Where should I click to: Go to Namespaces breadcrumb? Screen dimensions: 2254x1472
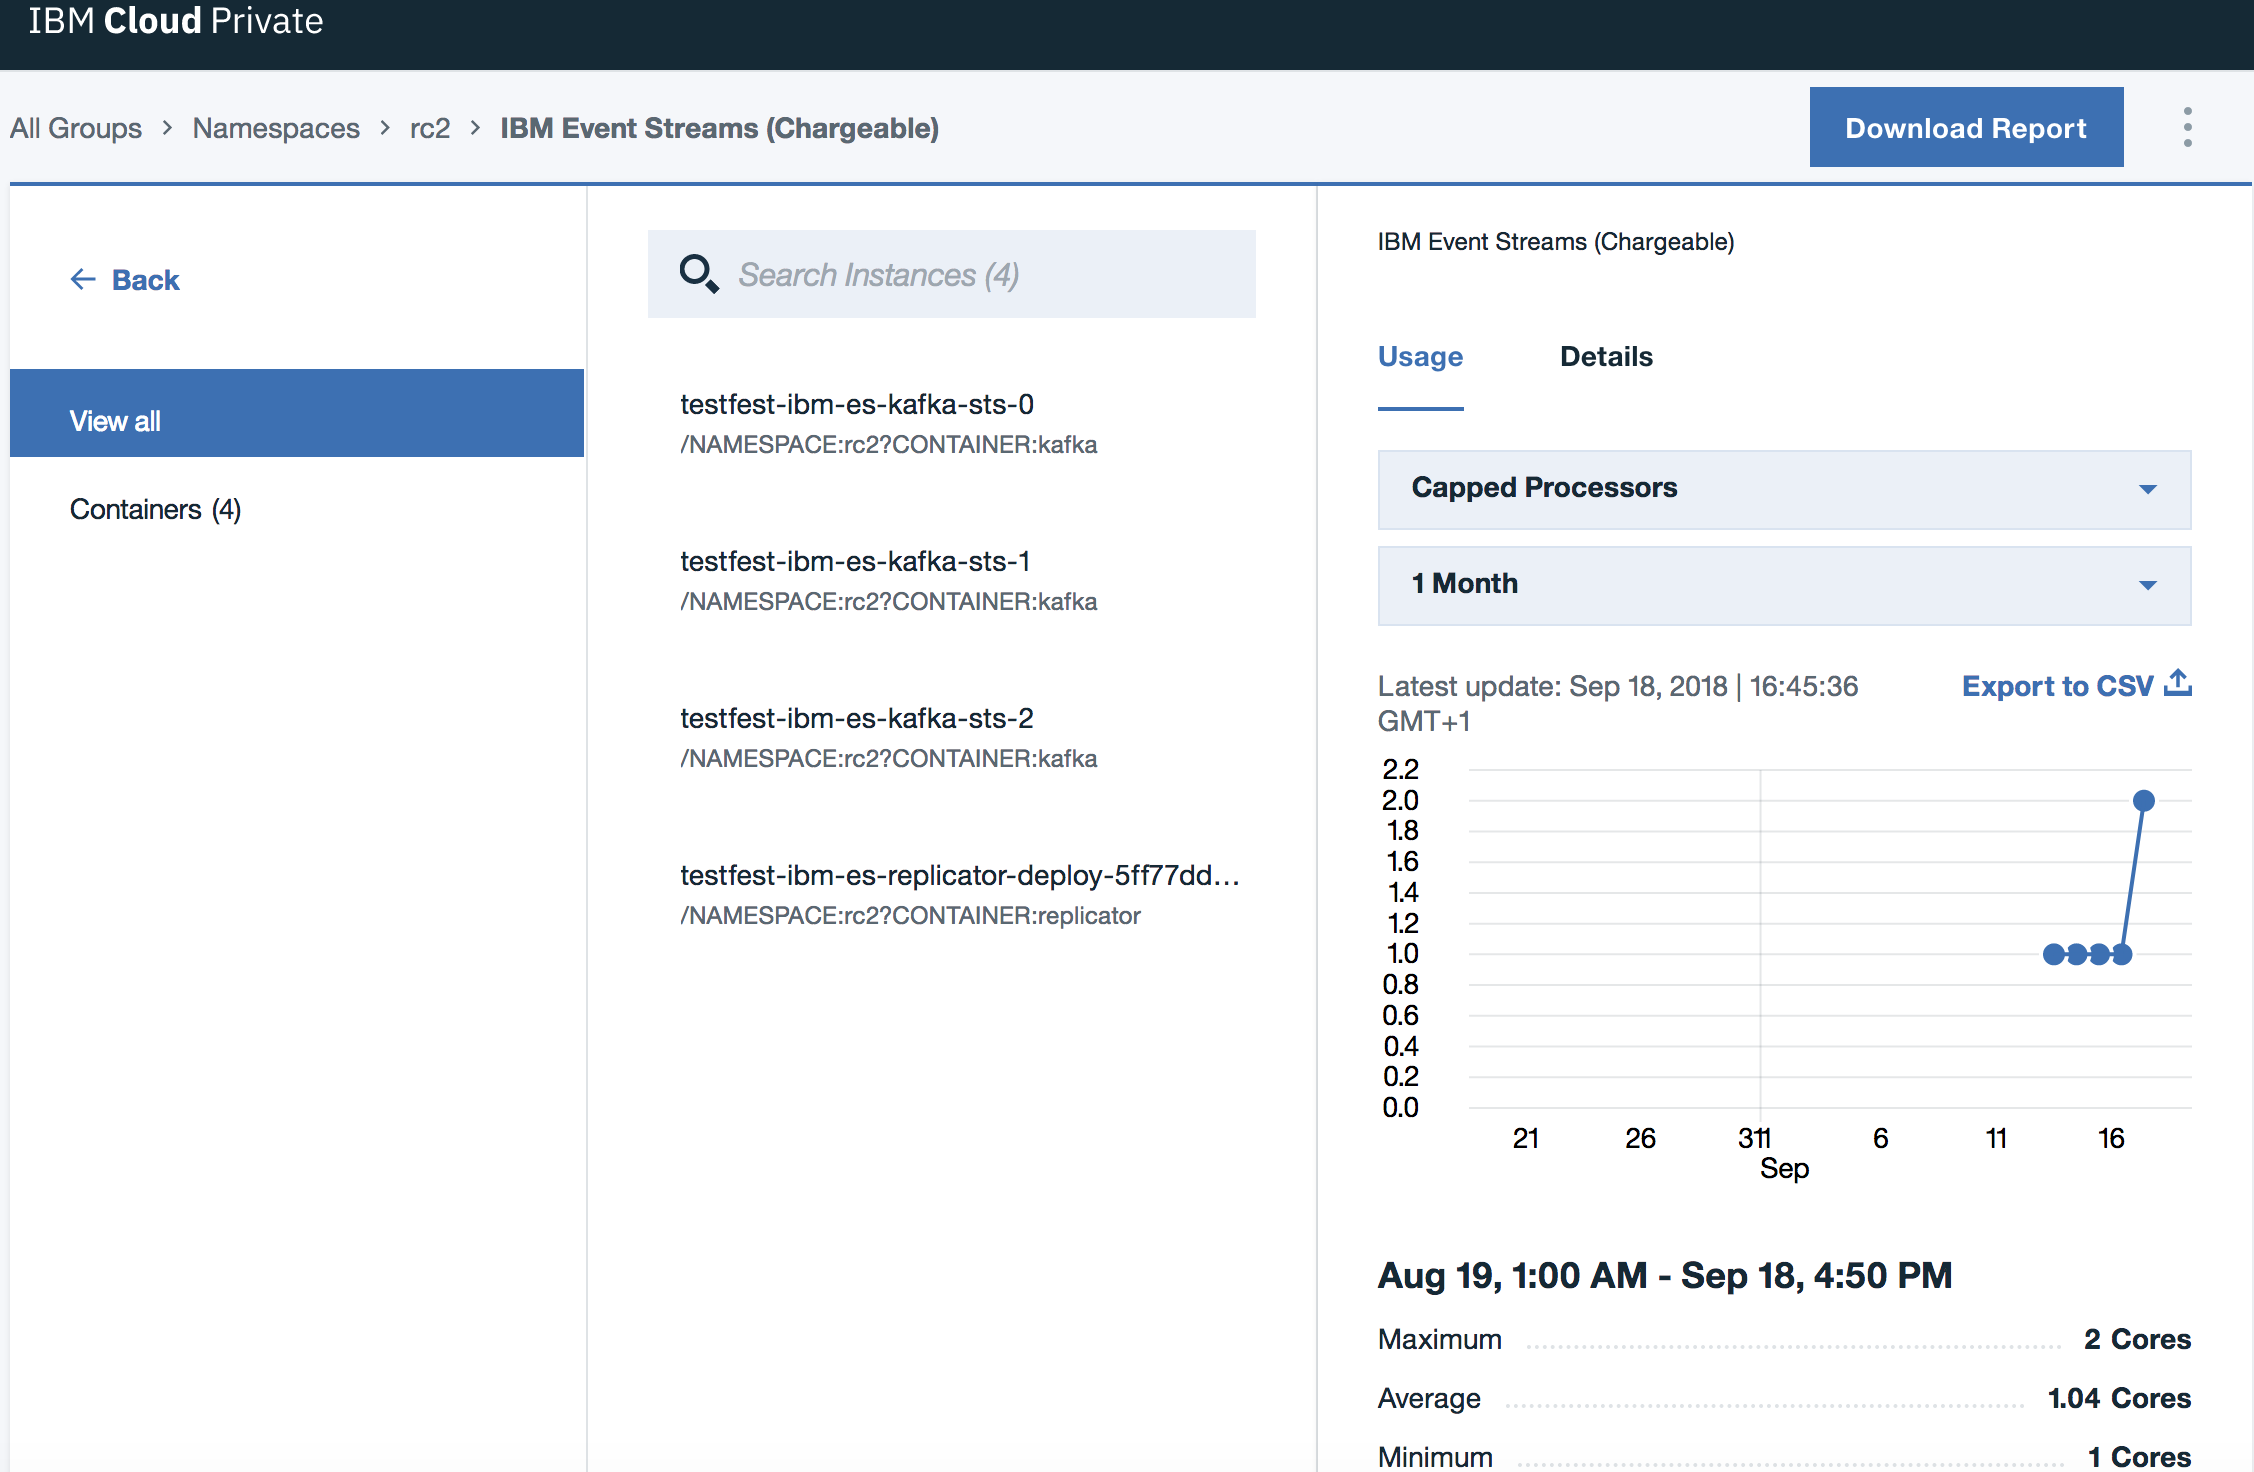(x=276, y=128)
